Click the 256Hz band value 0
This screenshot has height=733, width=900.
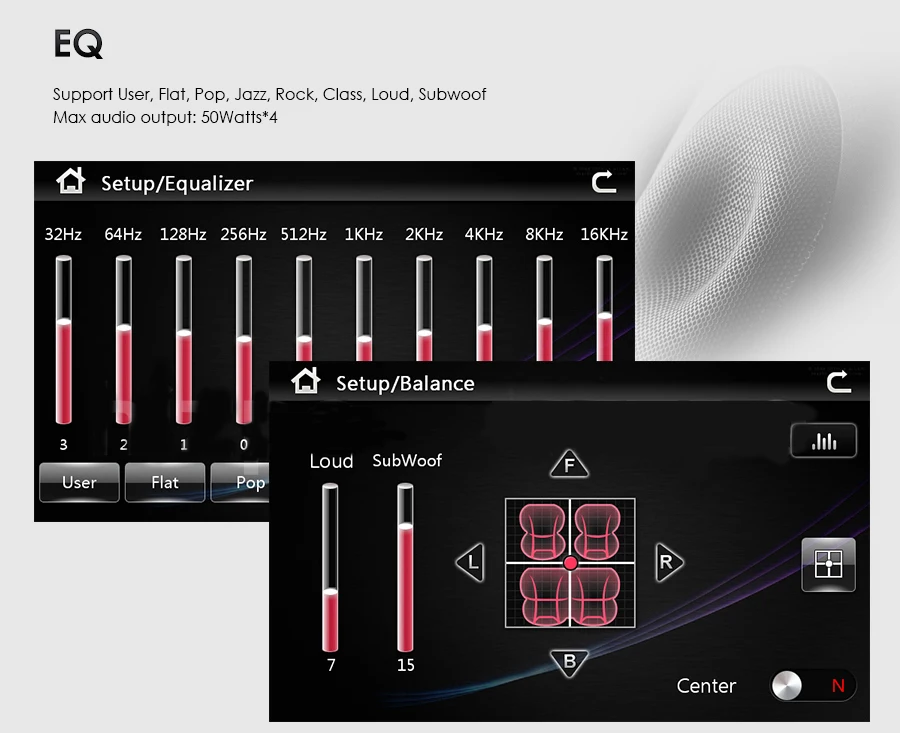click(x=244, y=444)
